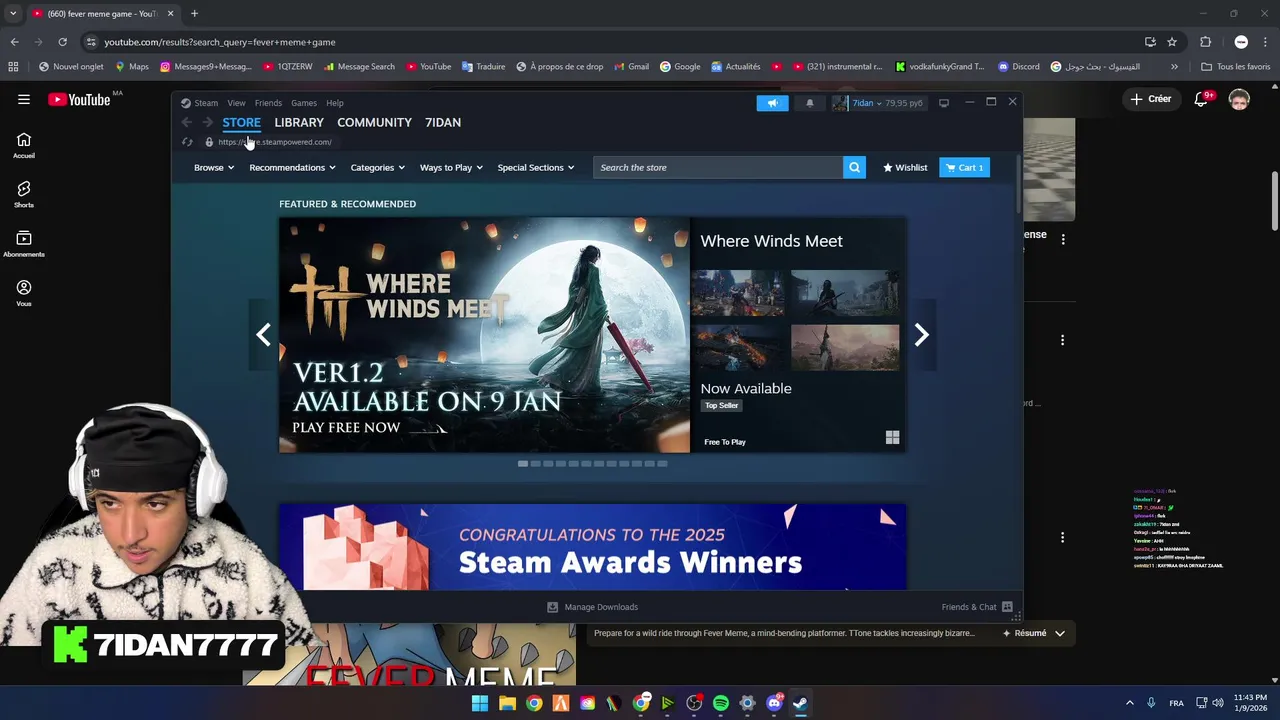Bookmark this page with the star icon
Image resolution: width=1280 pixels, height=720 pixels.
pyautogui.click(x=1172, y=42)
